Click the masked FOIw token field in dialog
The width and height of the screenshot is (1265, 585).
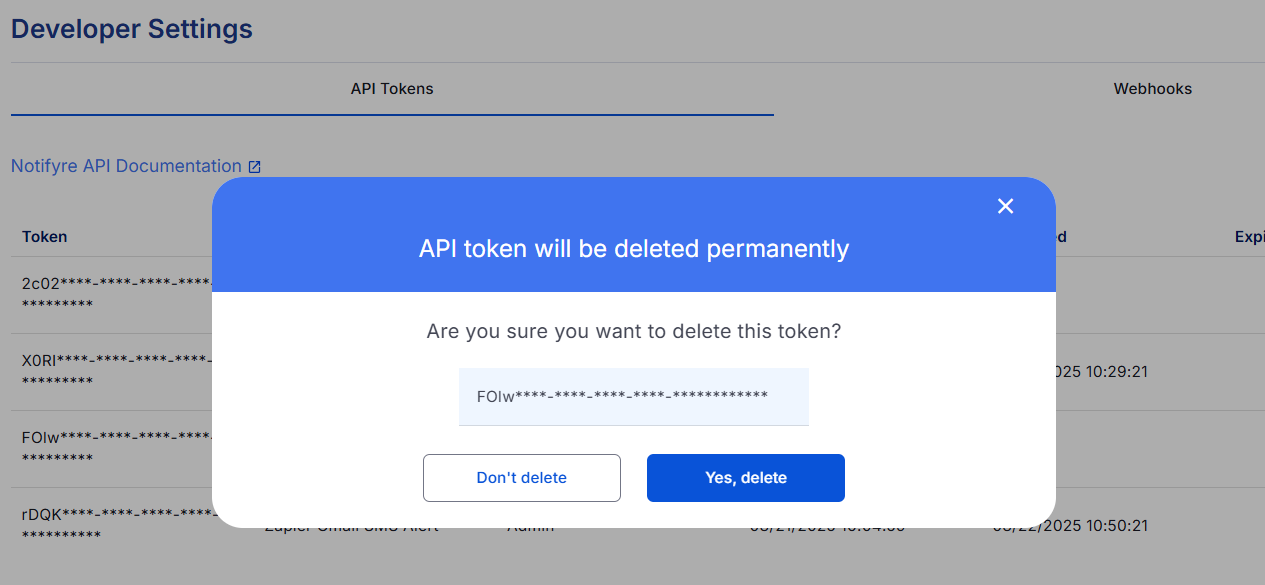coord(633,396)
